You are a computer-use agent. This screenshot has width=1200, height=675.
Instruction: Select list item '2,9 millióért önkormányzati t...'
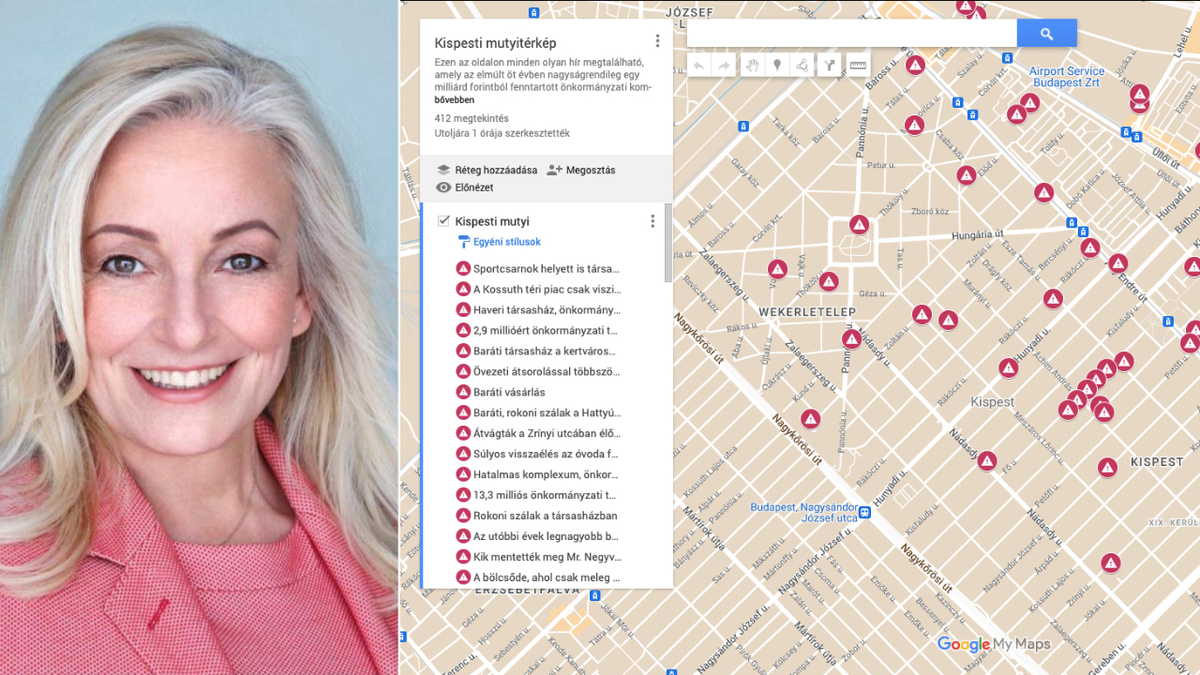click(x=546, y=330)
